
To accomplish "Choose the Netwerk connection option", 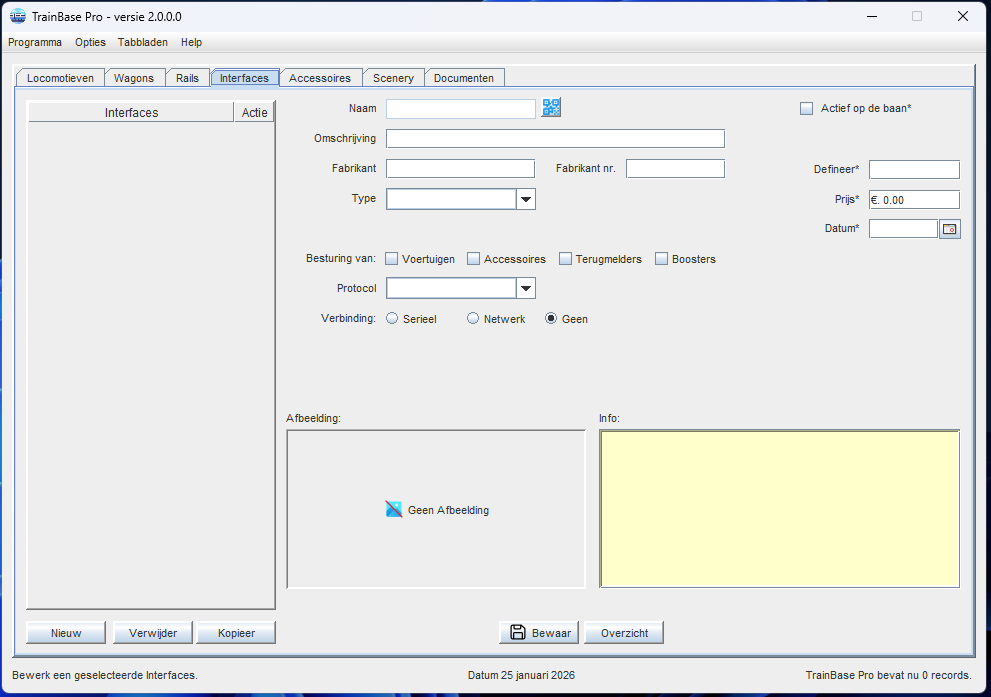I will coord(473,319).
